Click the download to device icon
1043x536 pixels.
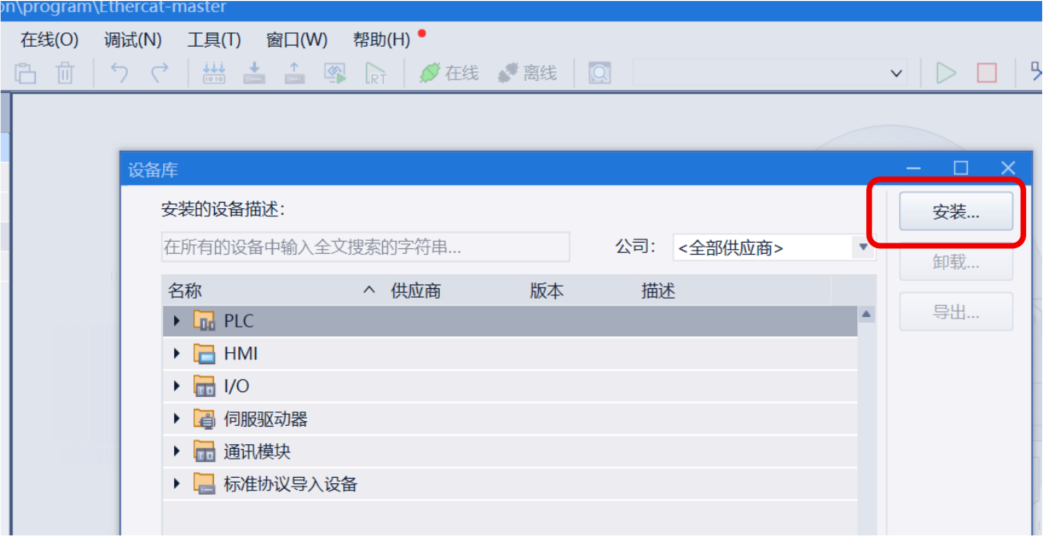tap(254, 73)
